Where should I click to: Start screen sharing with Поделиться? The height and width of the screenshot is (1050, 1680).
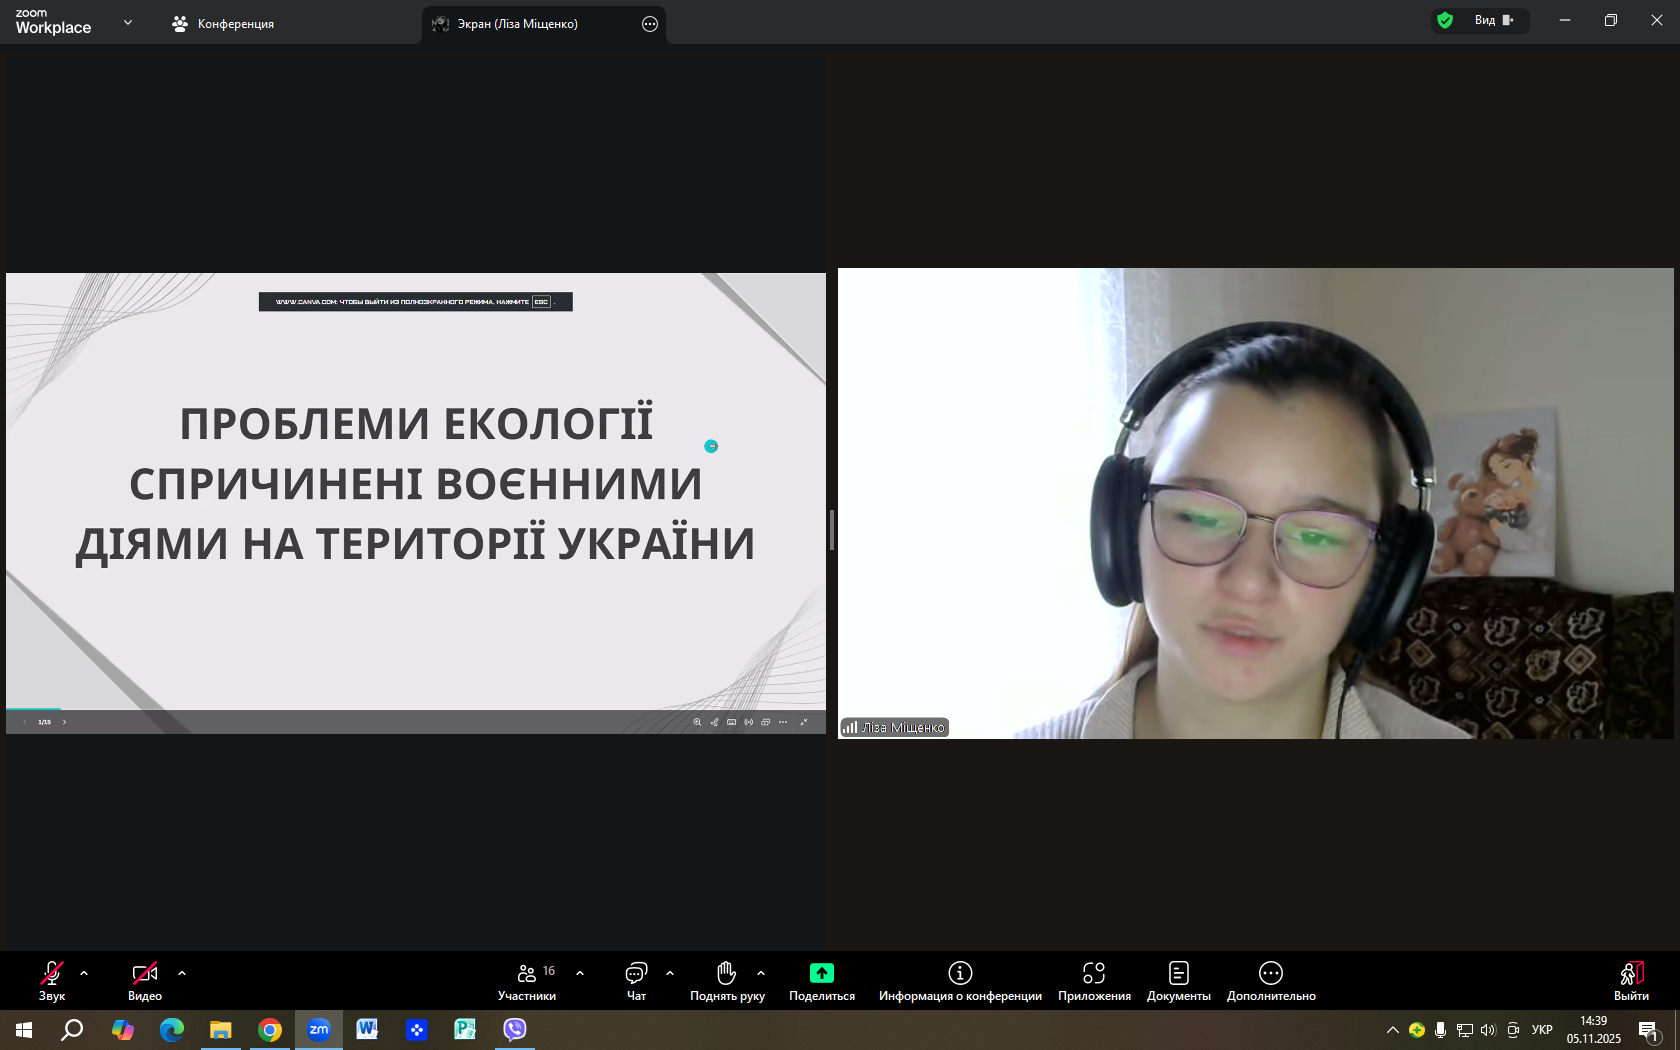(x=822, y=981)
